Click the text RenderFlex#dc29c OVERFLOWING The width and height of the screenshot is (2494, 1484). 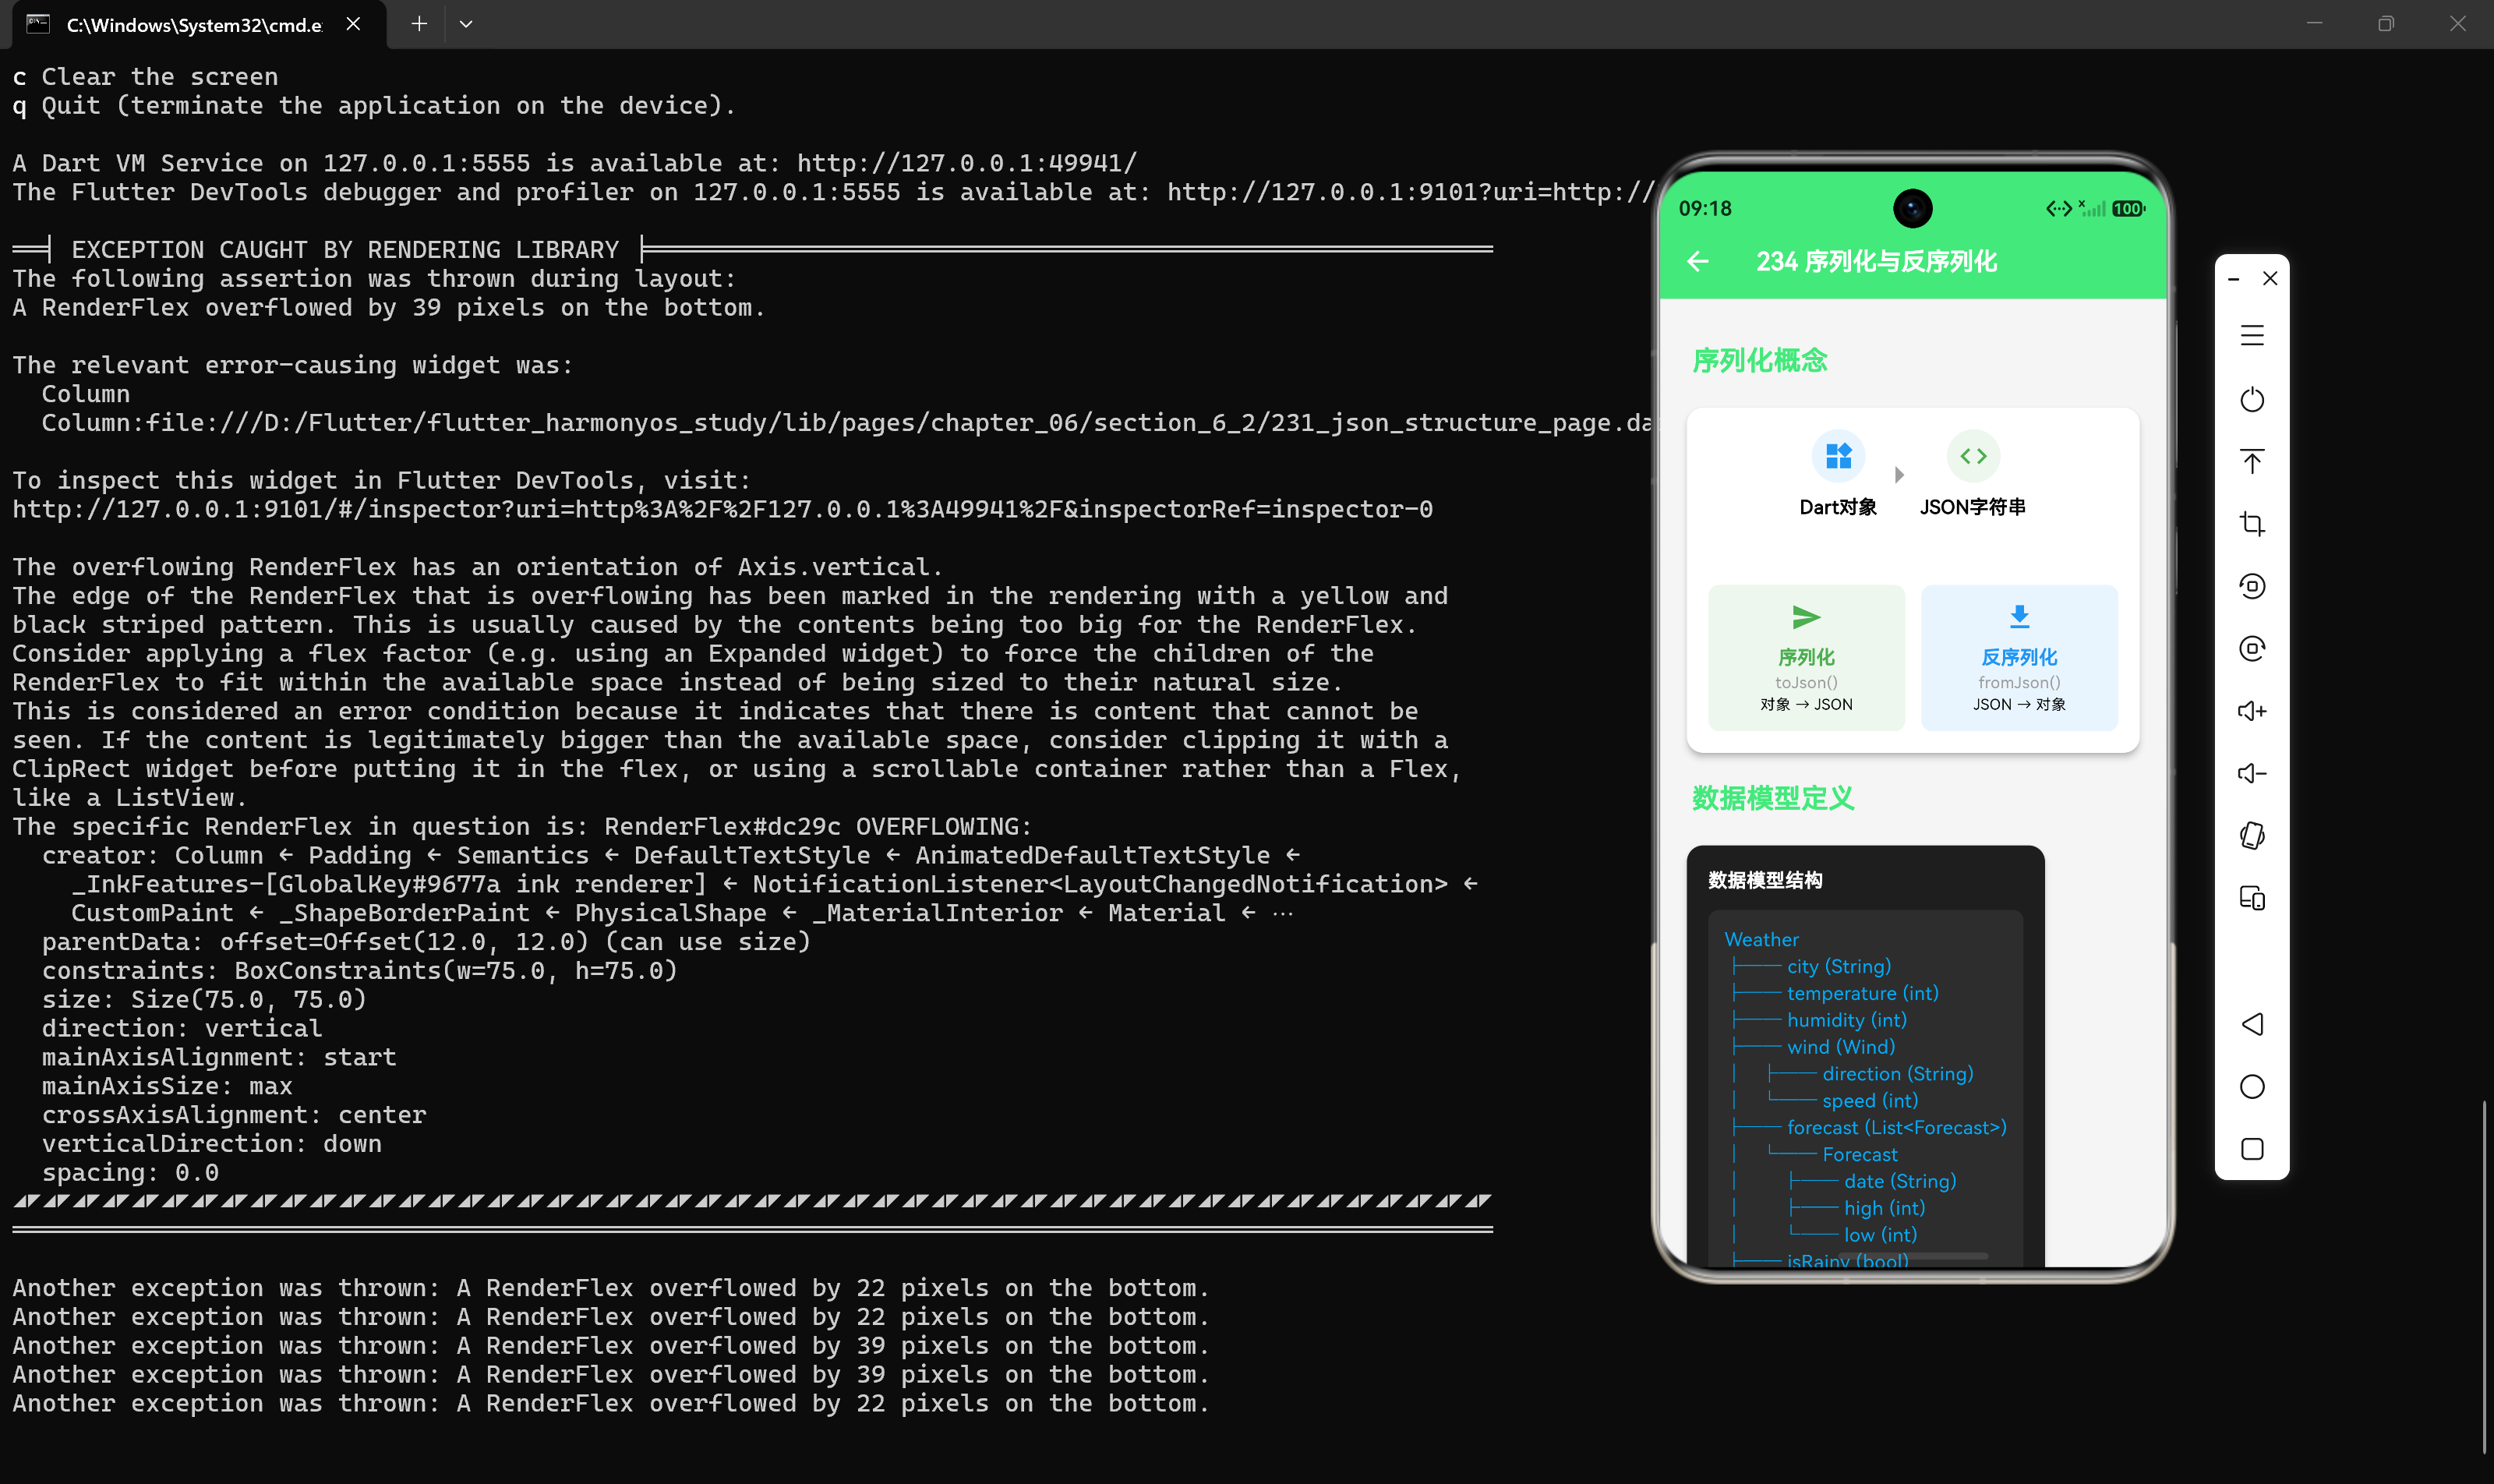[817, 827]
